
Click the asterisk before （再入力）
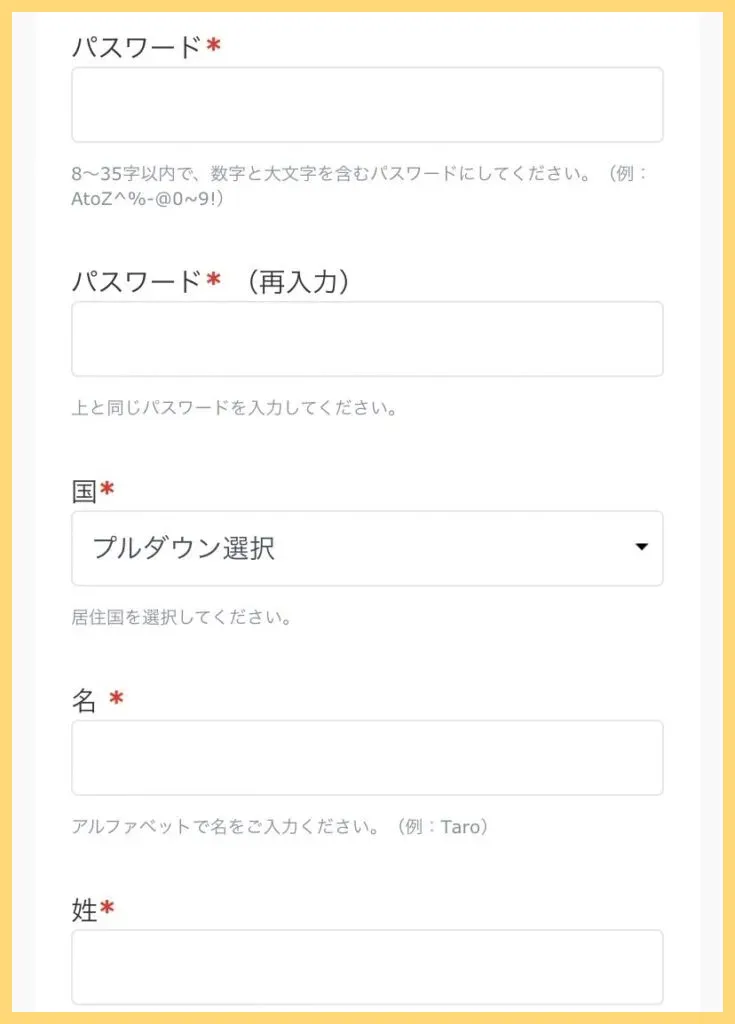(x=213, y=281)
